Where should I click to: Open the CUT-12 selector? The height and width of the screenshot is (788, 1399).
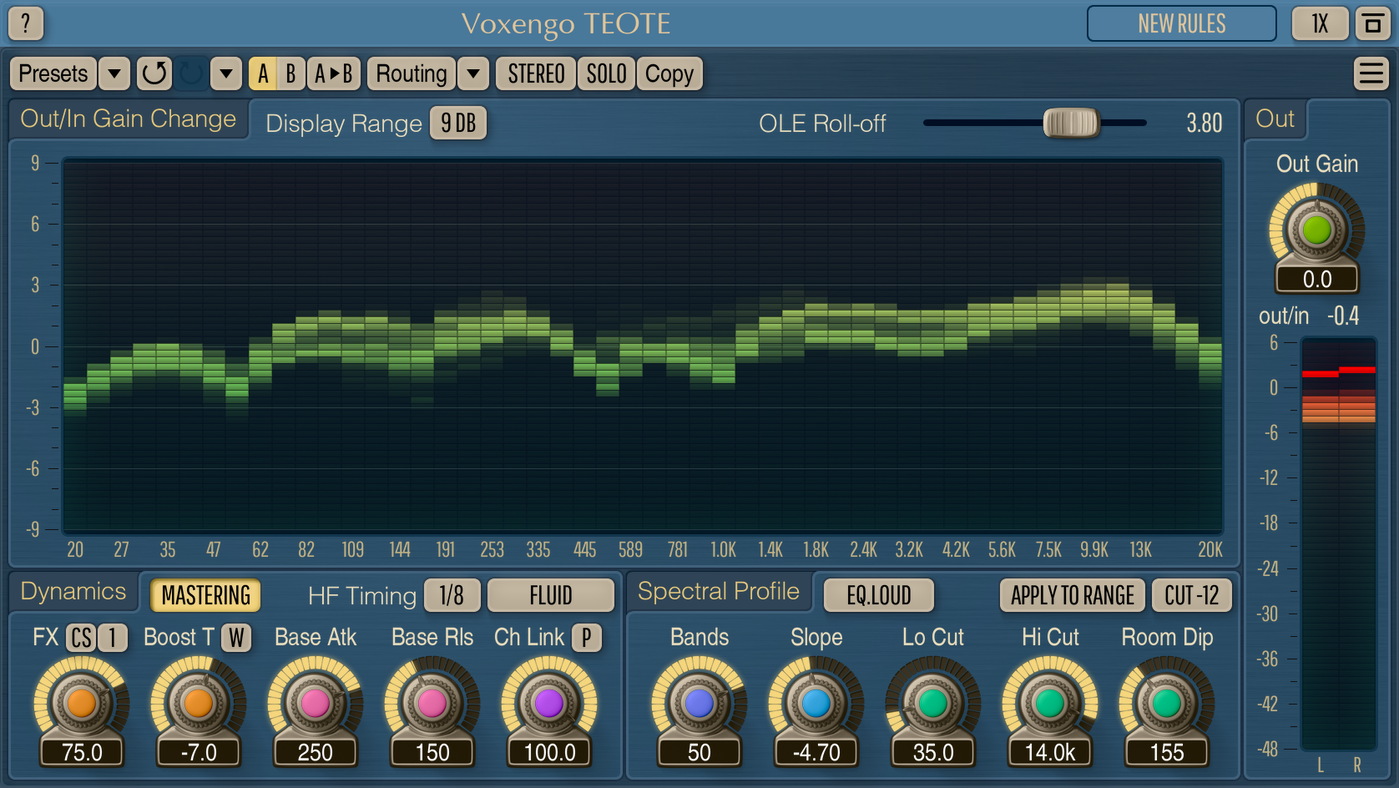click(1192, 595)
